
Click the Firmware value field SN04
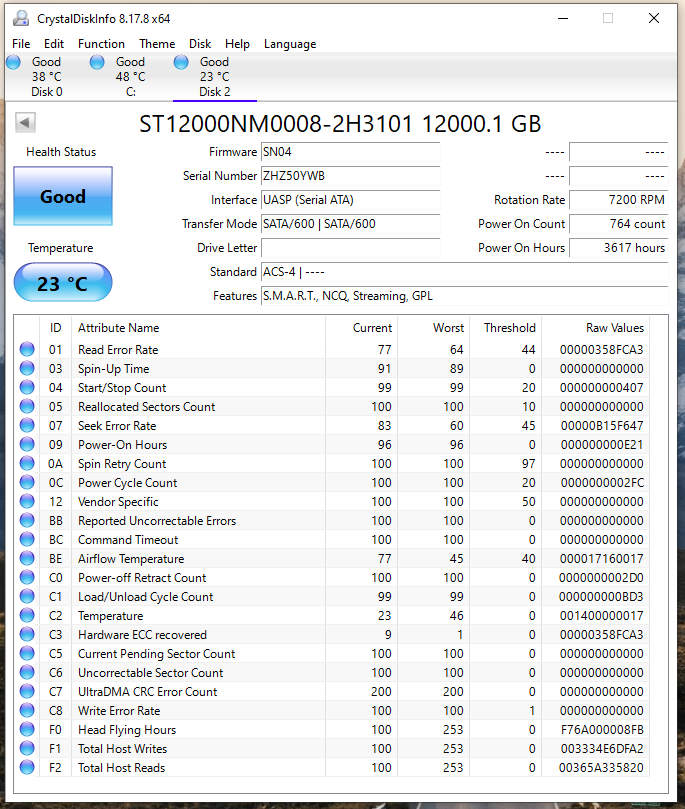[350, 152]
